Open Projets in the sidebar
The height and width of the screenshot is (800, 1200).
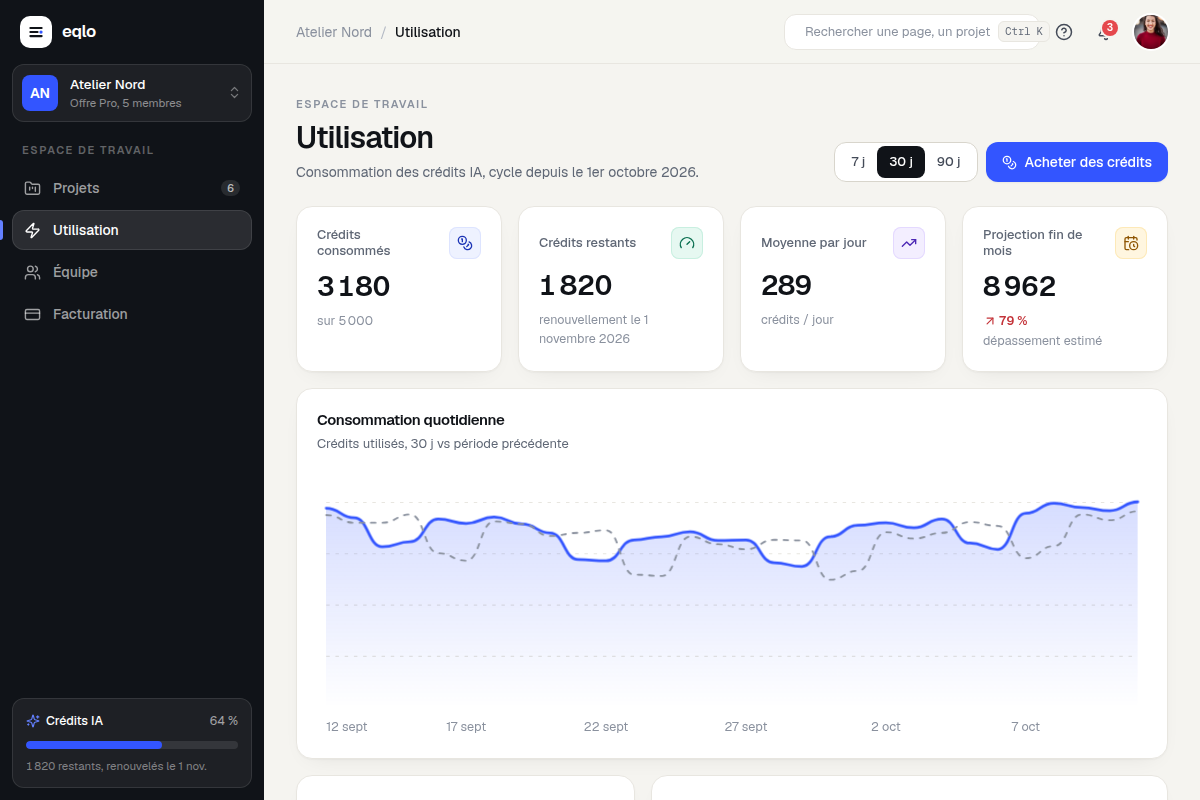pyautogui.click(x=132, y=188)
